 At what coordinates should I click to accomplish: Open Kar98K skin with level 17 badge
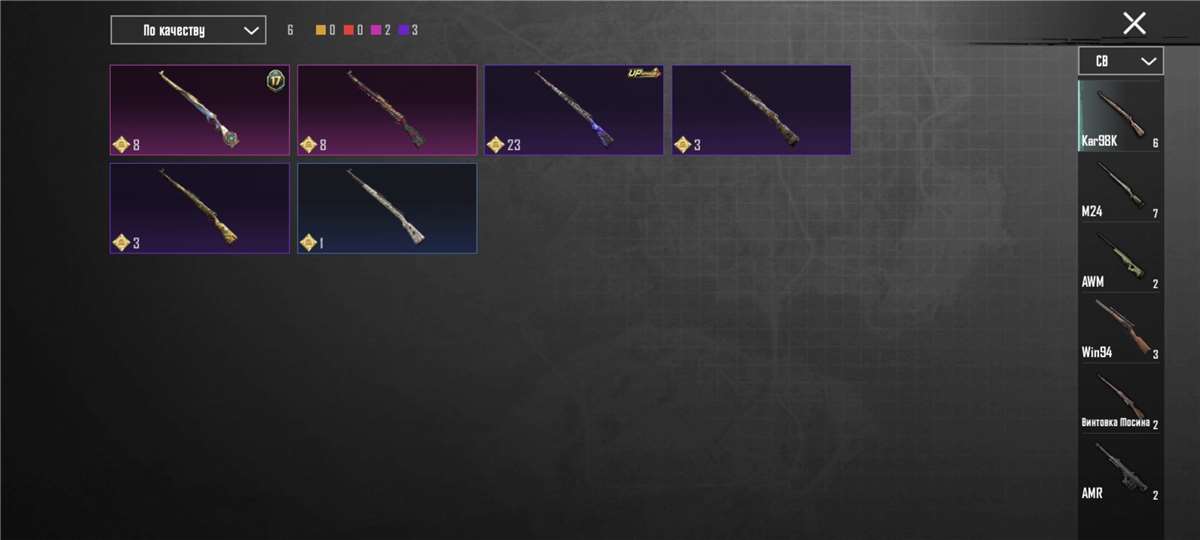pos(200,110)
